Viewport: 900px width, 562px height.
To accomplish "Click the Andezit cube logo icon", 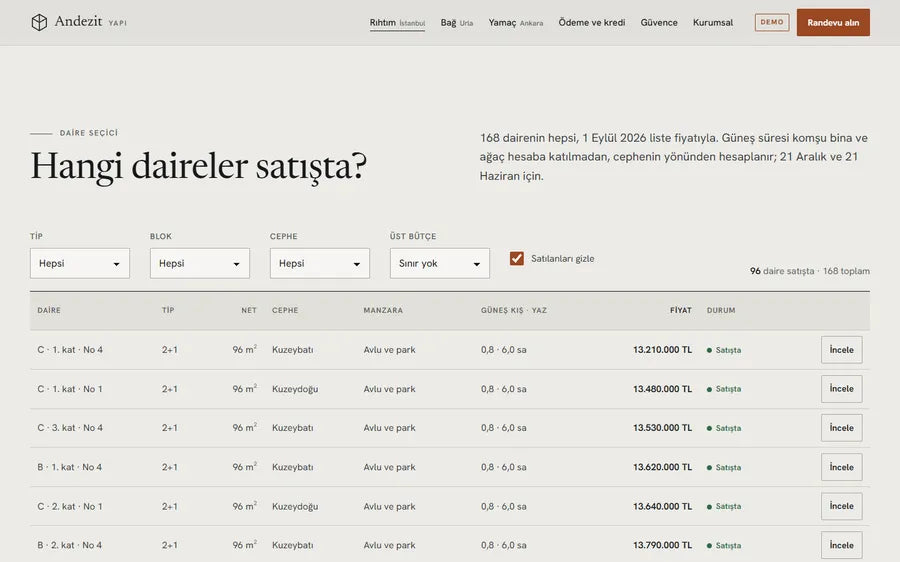I will point(39,22).
